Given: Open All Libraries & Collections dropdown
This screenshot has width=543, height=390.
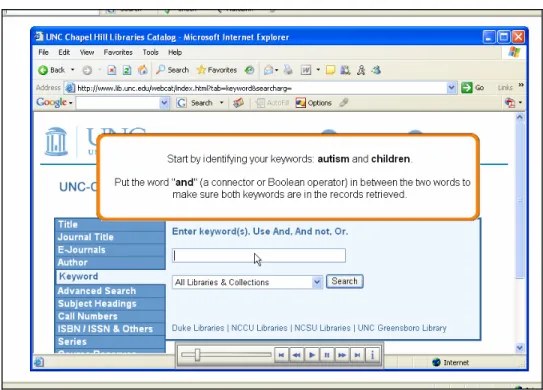Looking at the screenshot, I should 317,282.
